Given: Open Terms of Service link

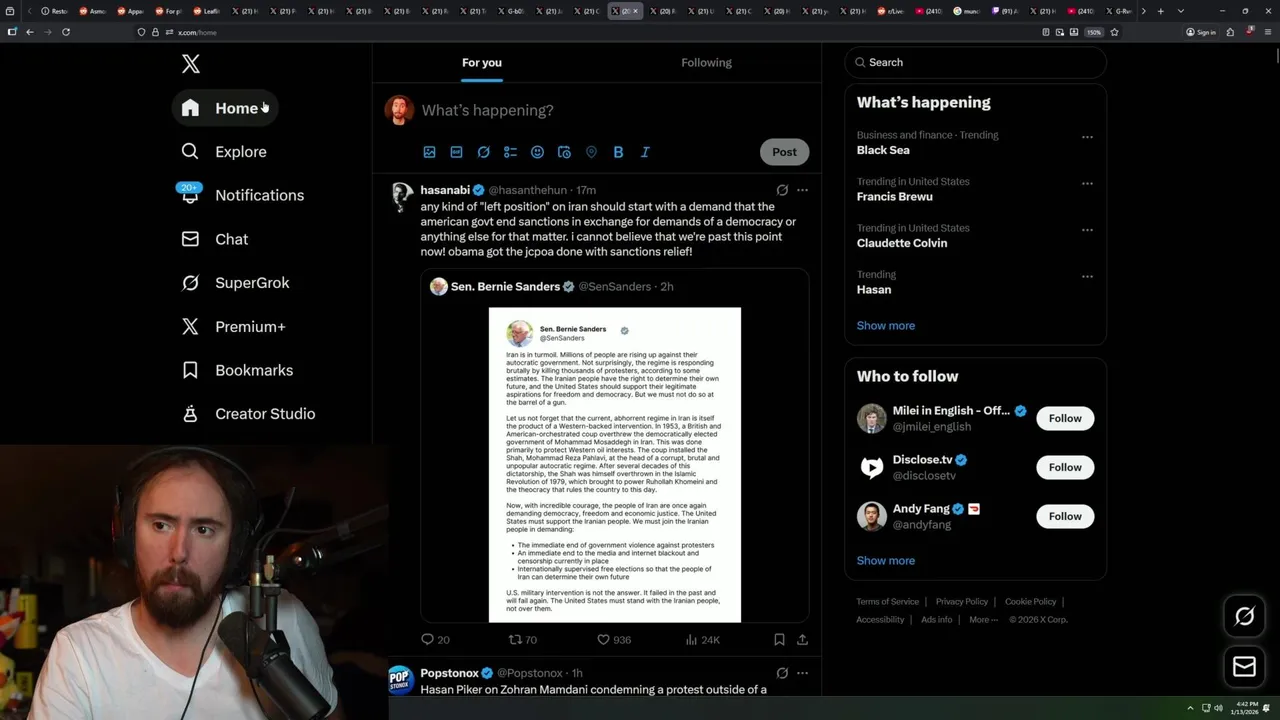Looking at the screenshot, I should click(x=887, y=602).
